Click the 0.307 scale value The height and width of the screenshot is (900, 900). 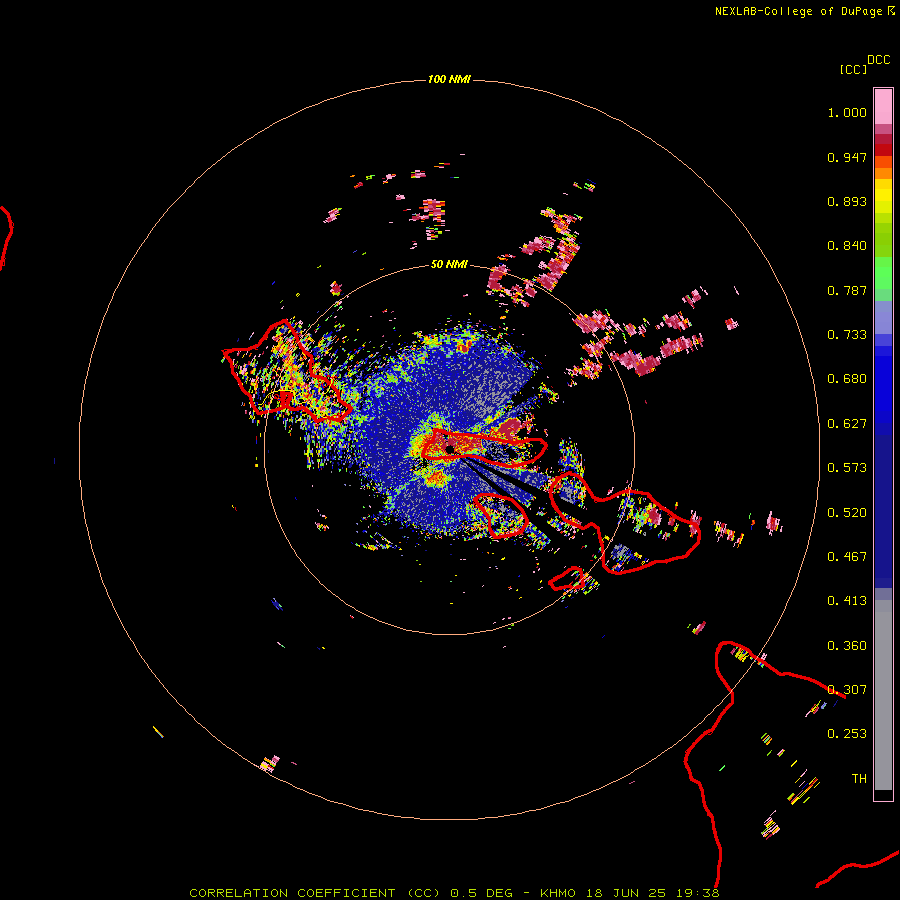tap(847, 690)
